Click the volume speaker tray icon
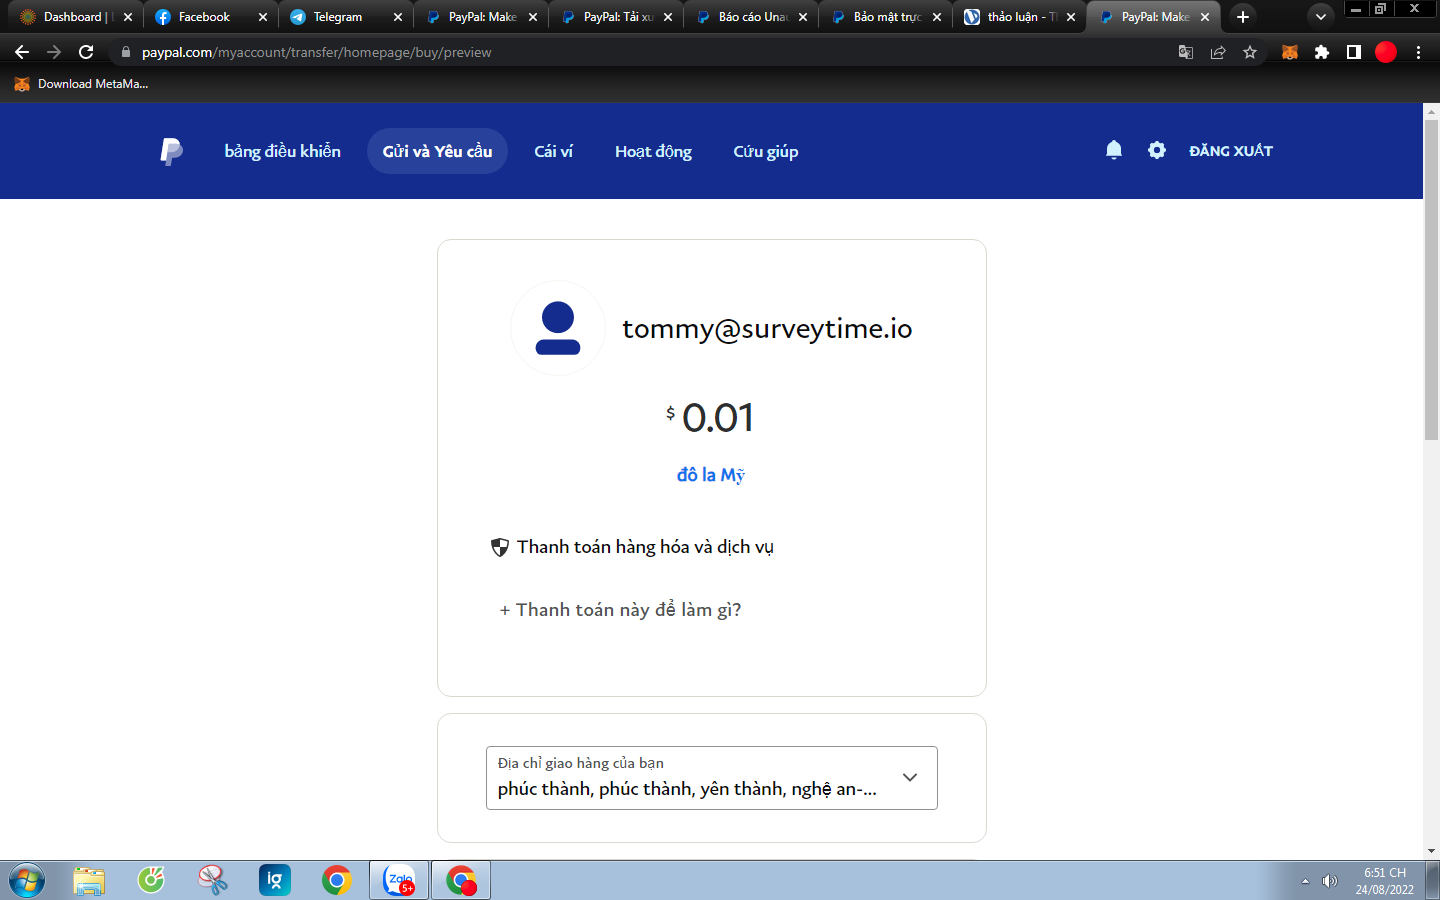 [x=1329, y=881]
